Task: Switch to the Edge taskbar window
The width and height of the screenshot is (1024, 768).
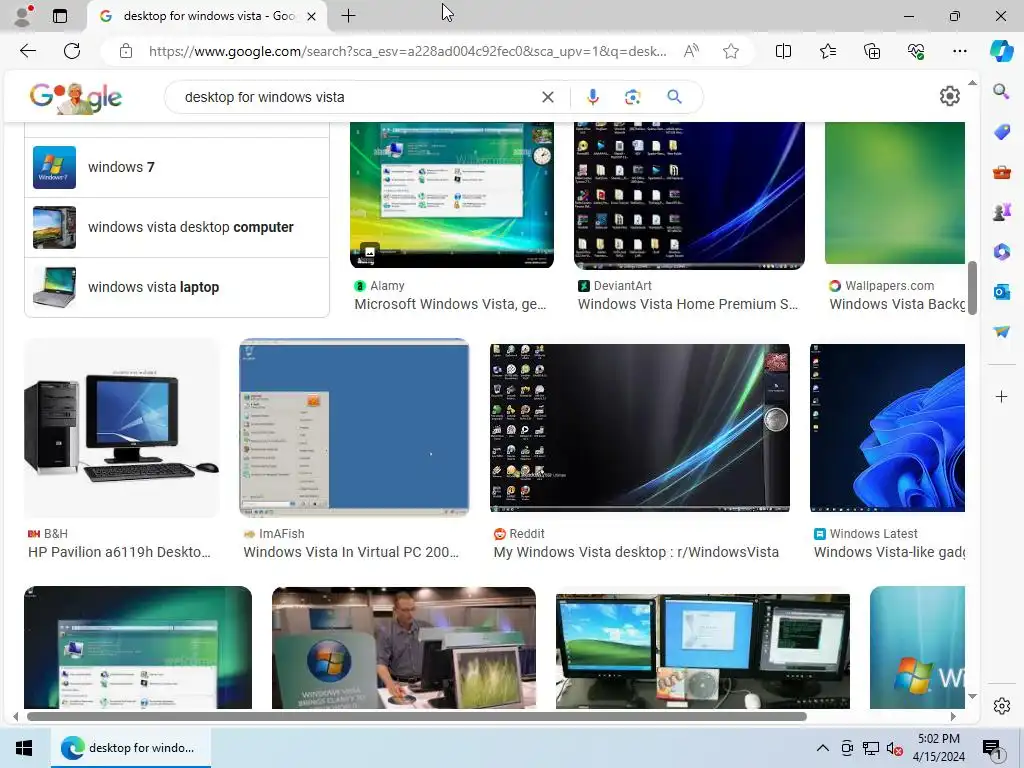Action: tap(131, 748)
